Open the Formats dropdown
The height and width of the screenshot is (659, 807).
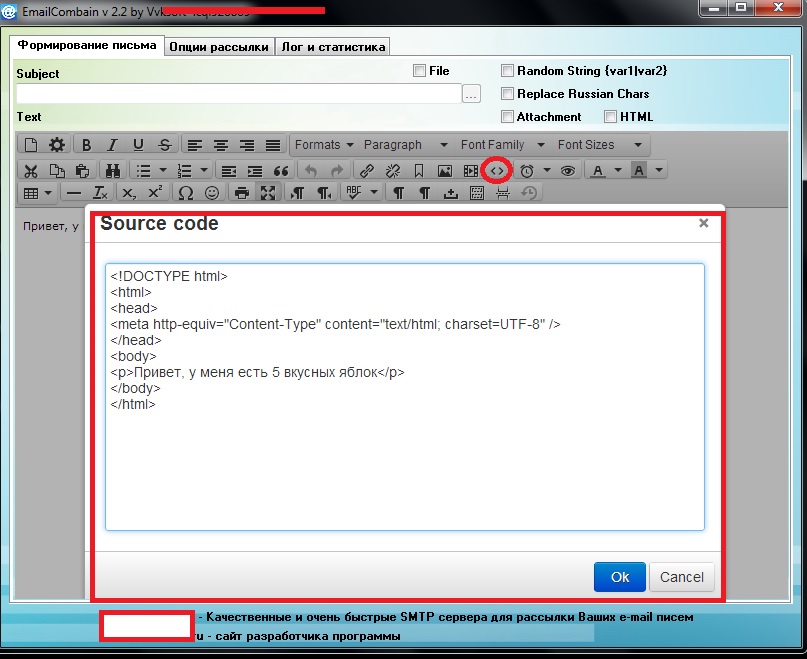point(324,145)
